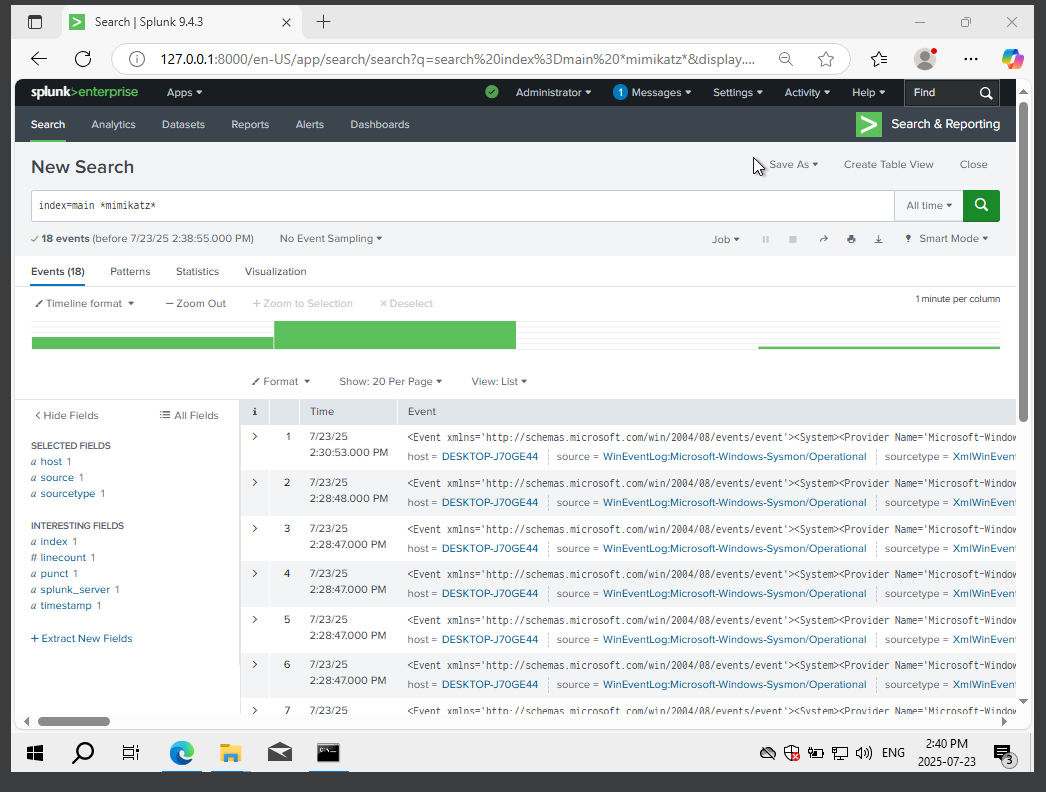Expand event row 2
This screenshot has height=792, width=1046.
[255, 482]
